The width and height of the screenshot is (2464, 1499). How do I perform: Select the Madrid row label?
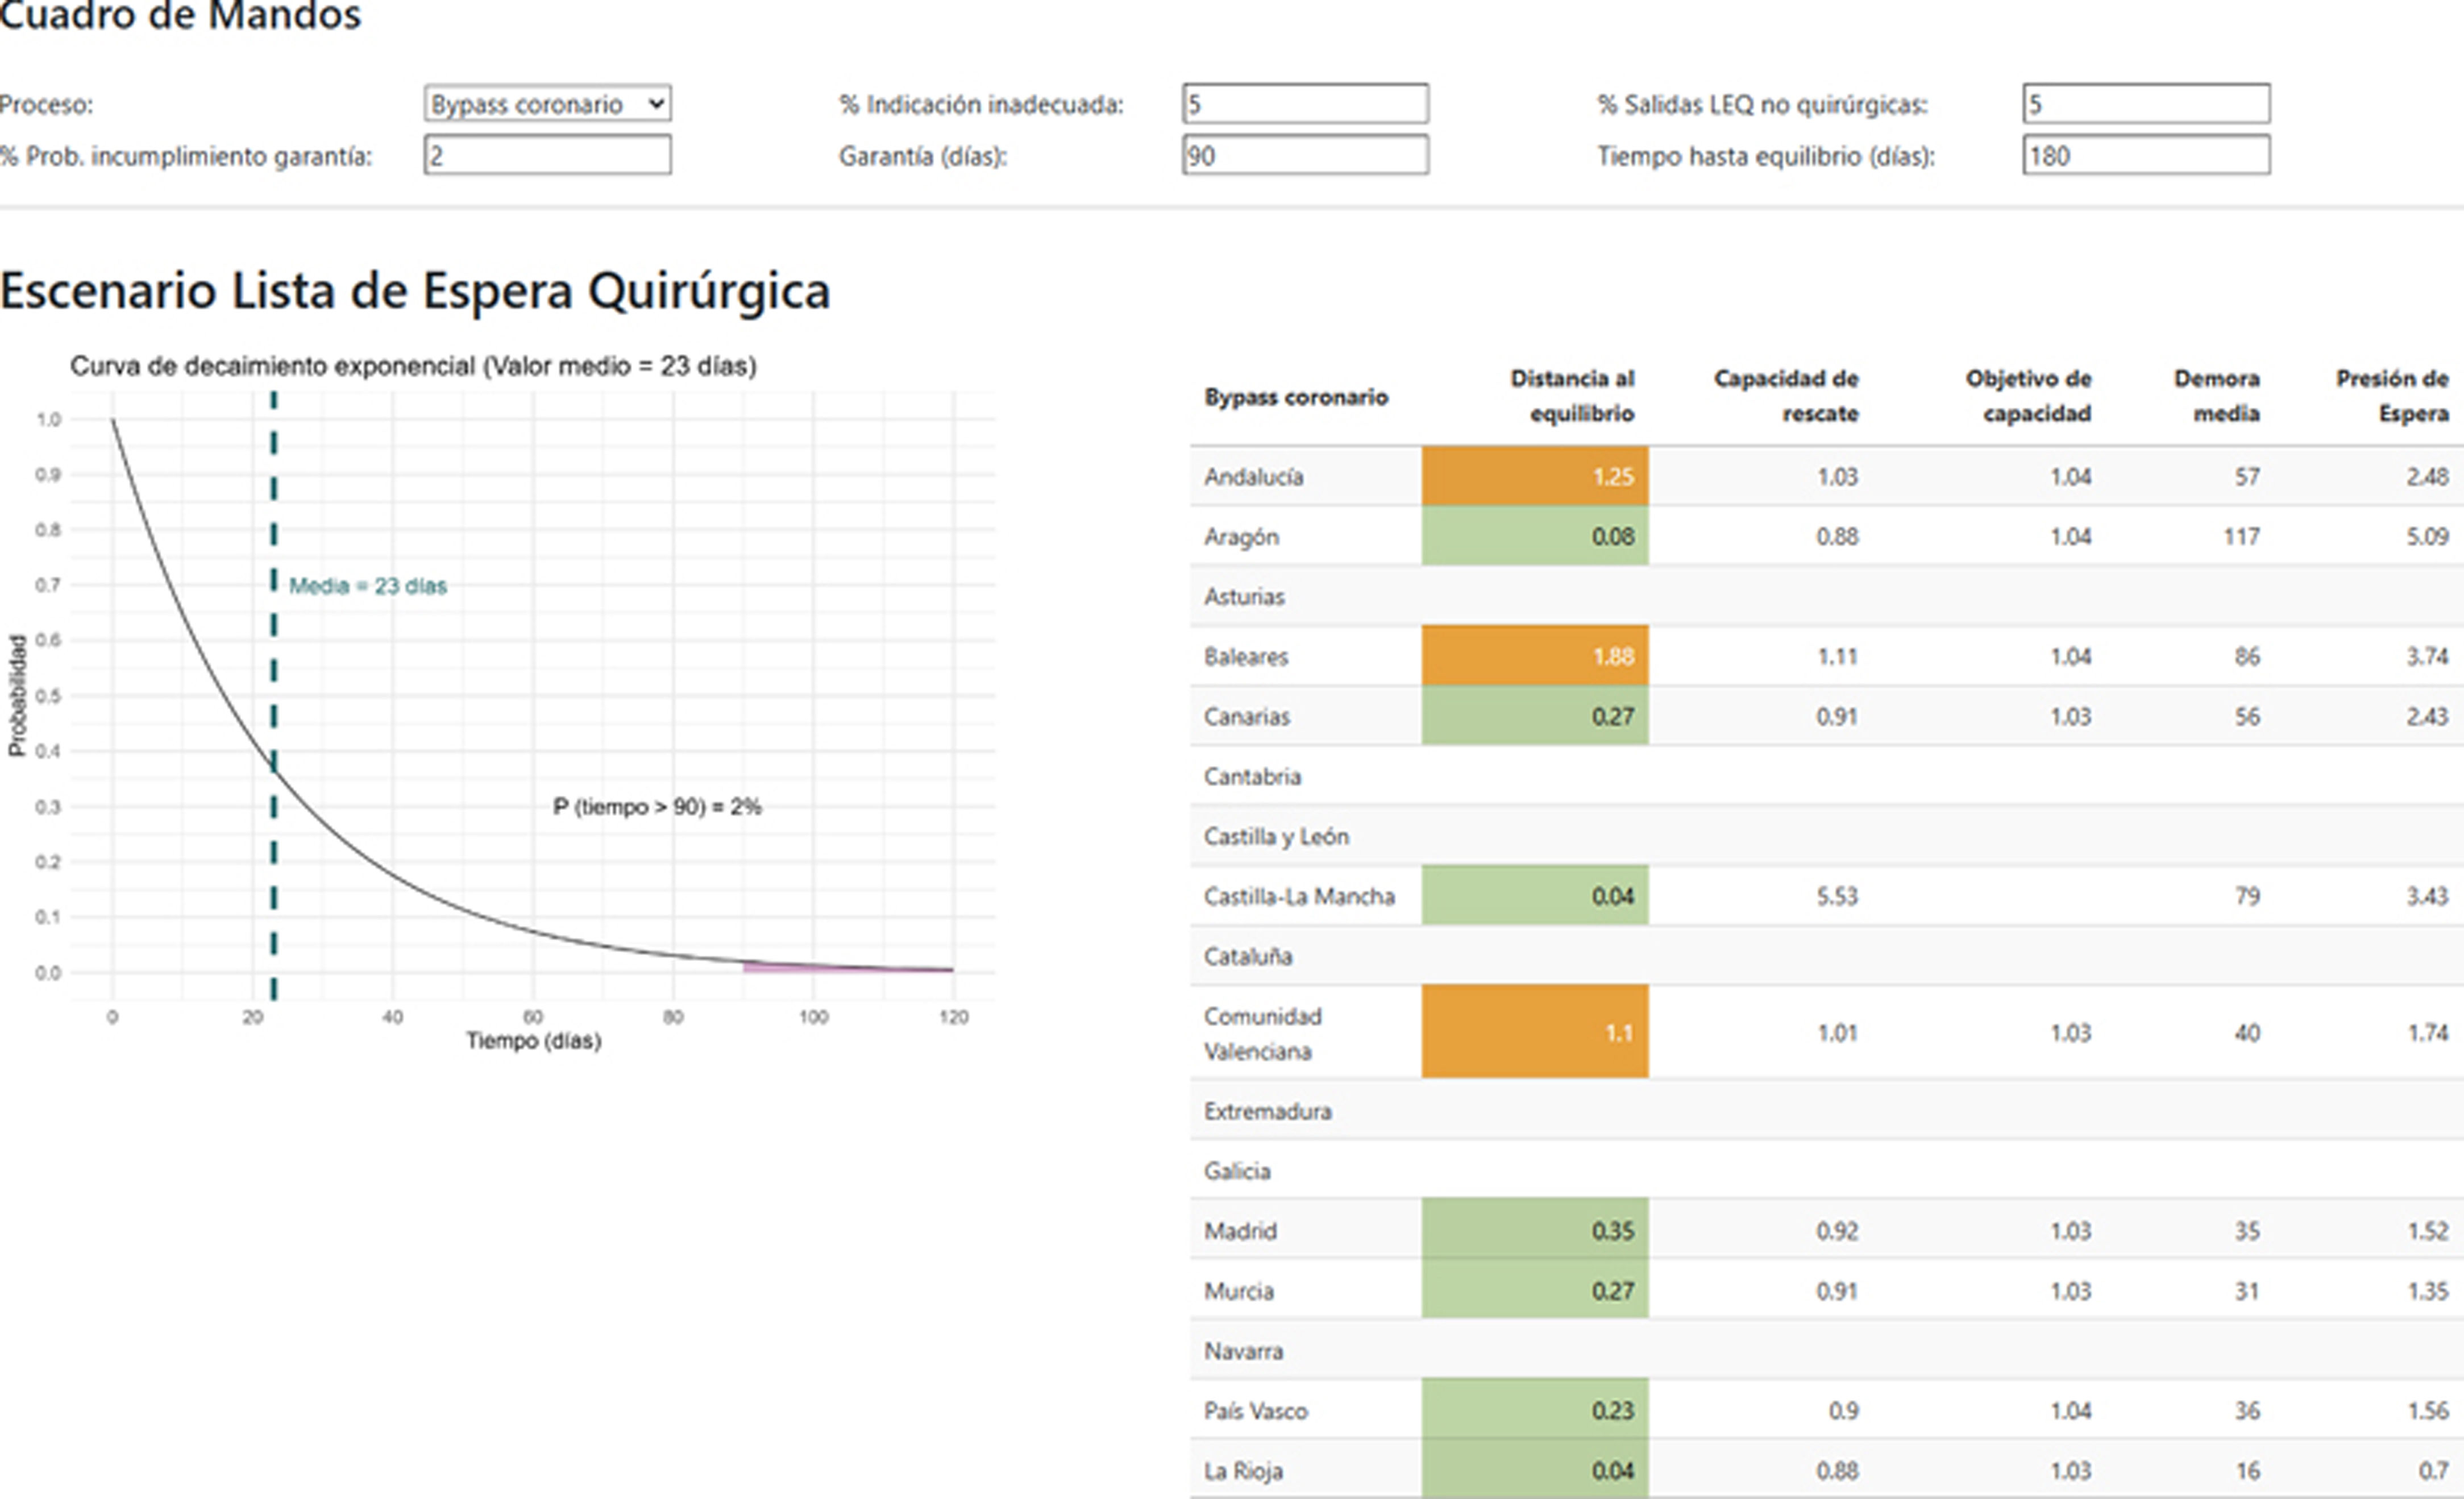[1240, 1231]
